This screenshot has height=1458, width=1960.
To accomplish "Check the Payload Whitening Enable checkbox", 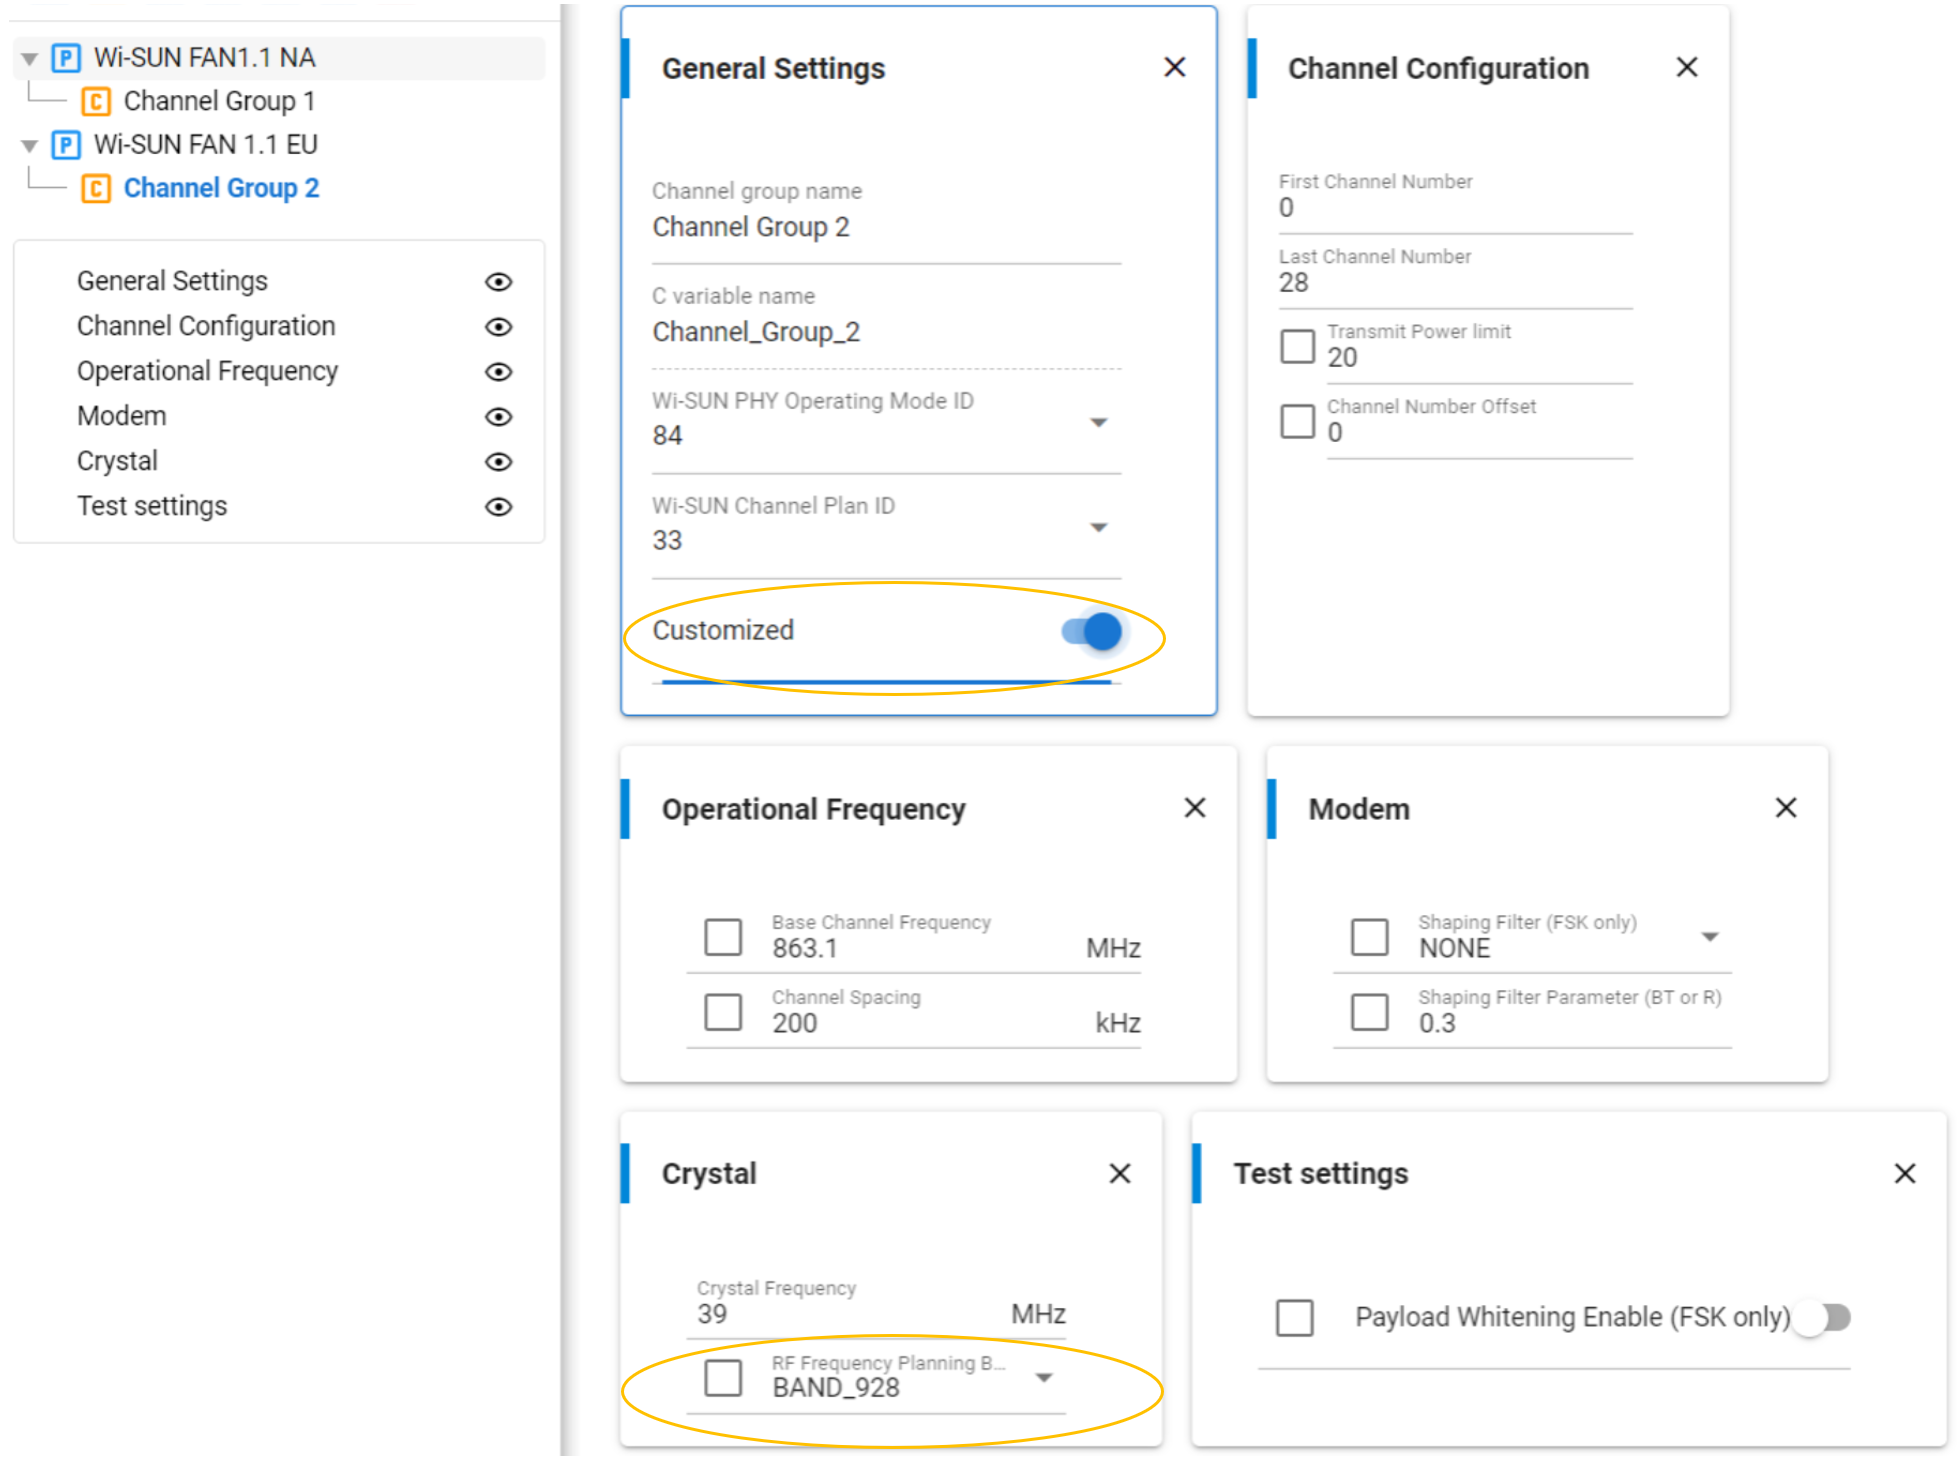I will coord(1295,1318).
